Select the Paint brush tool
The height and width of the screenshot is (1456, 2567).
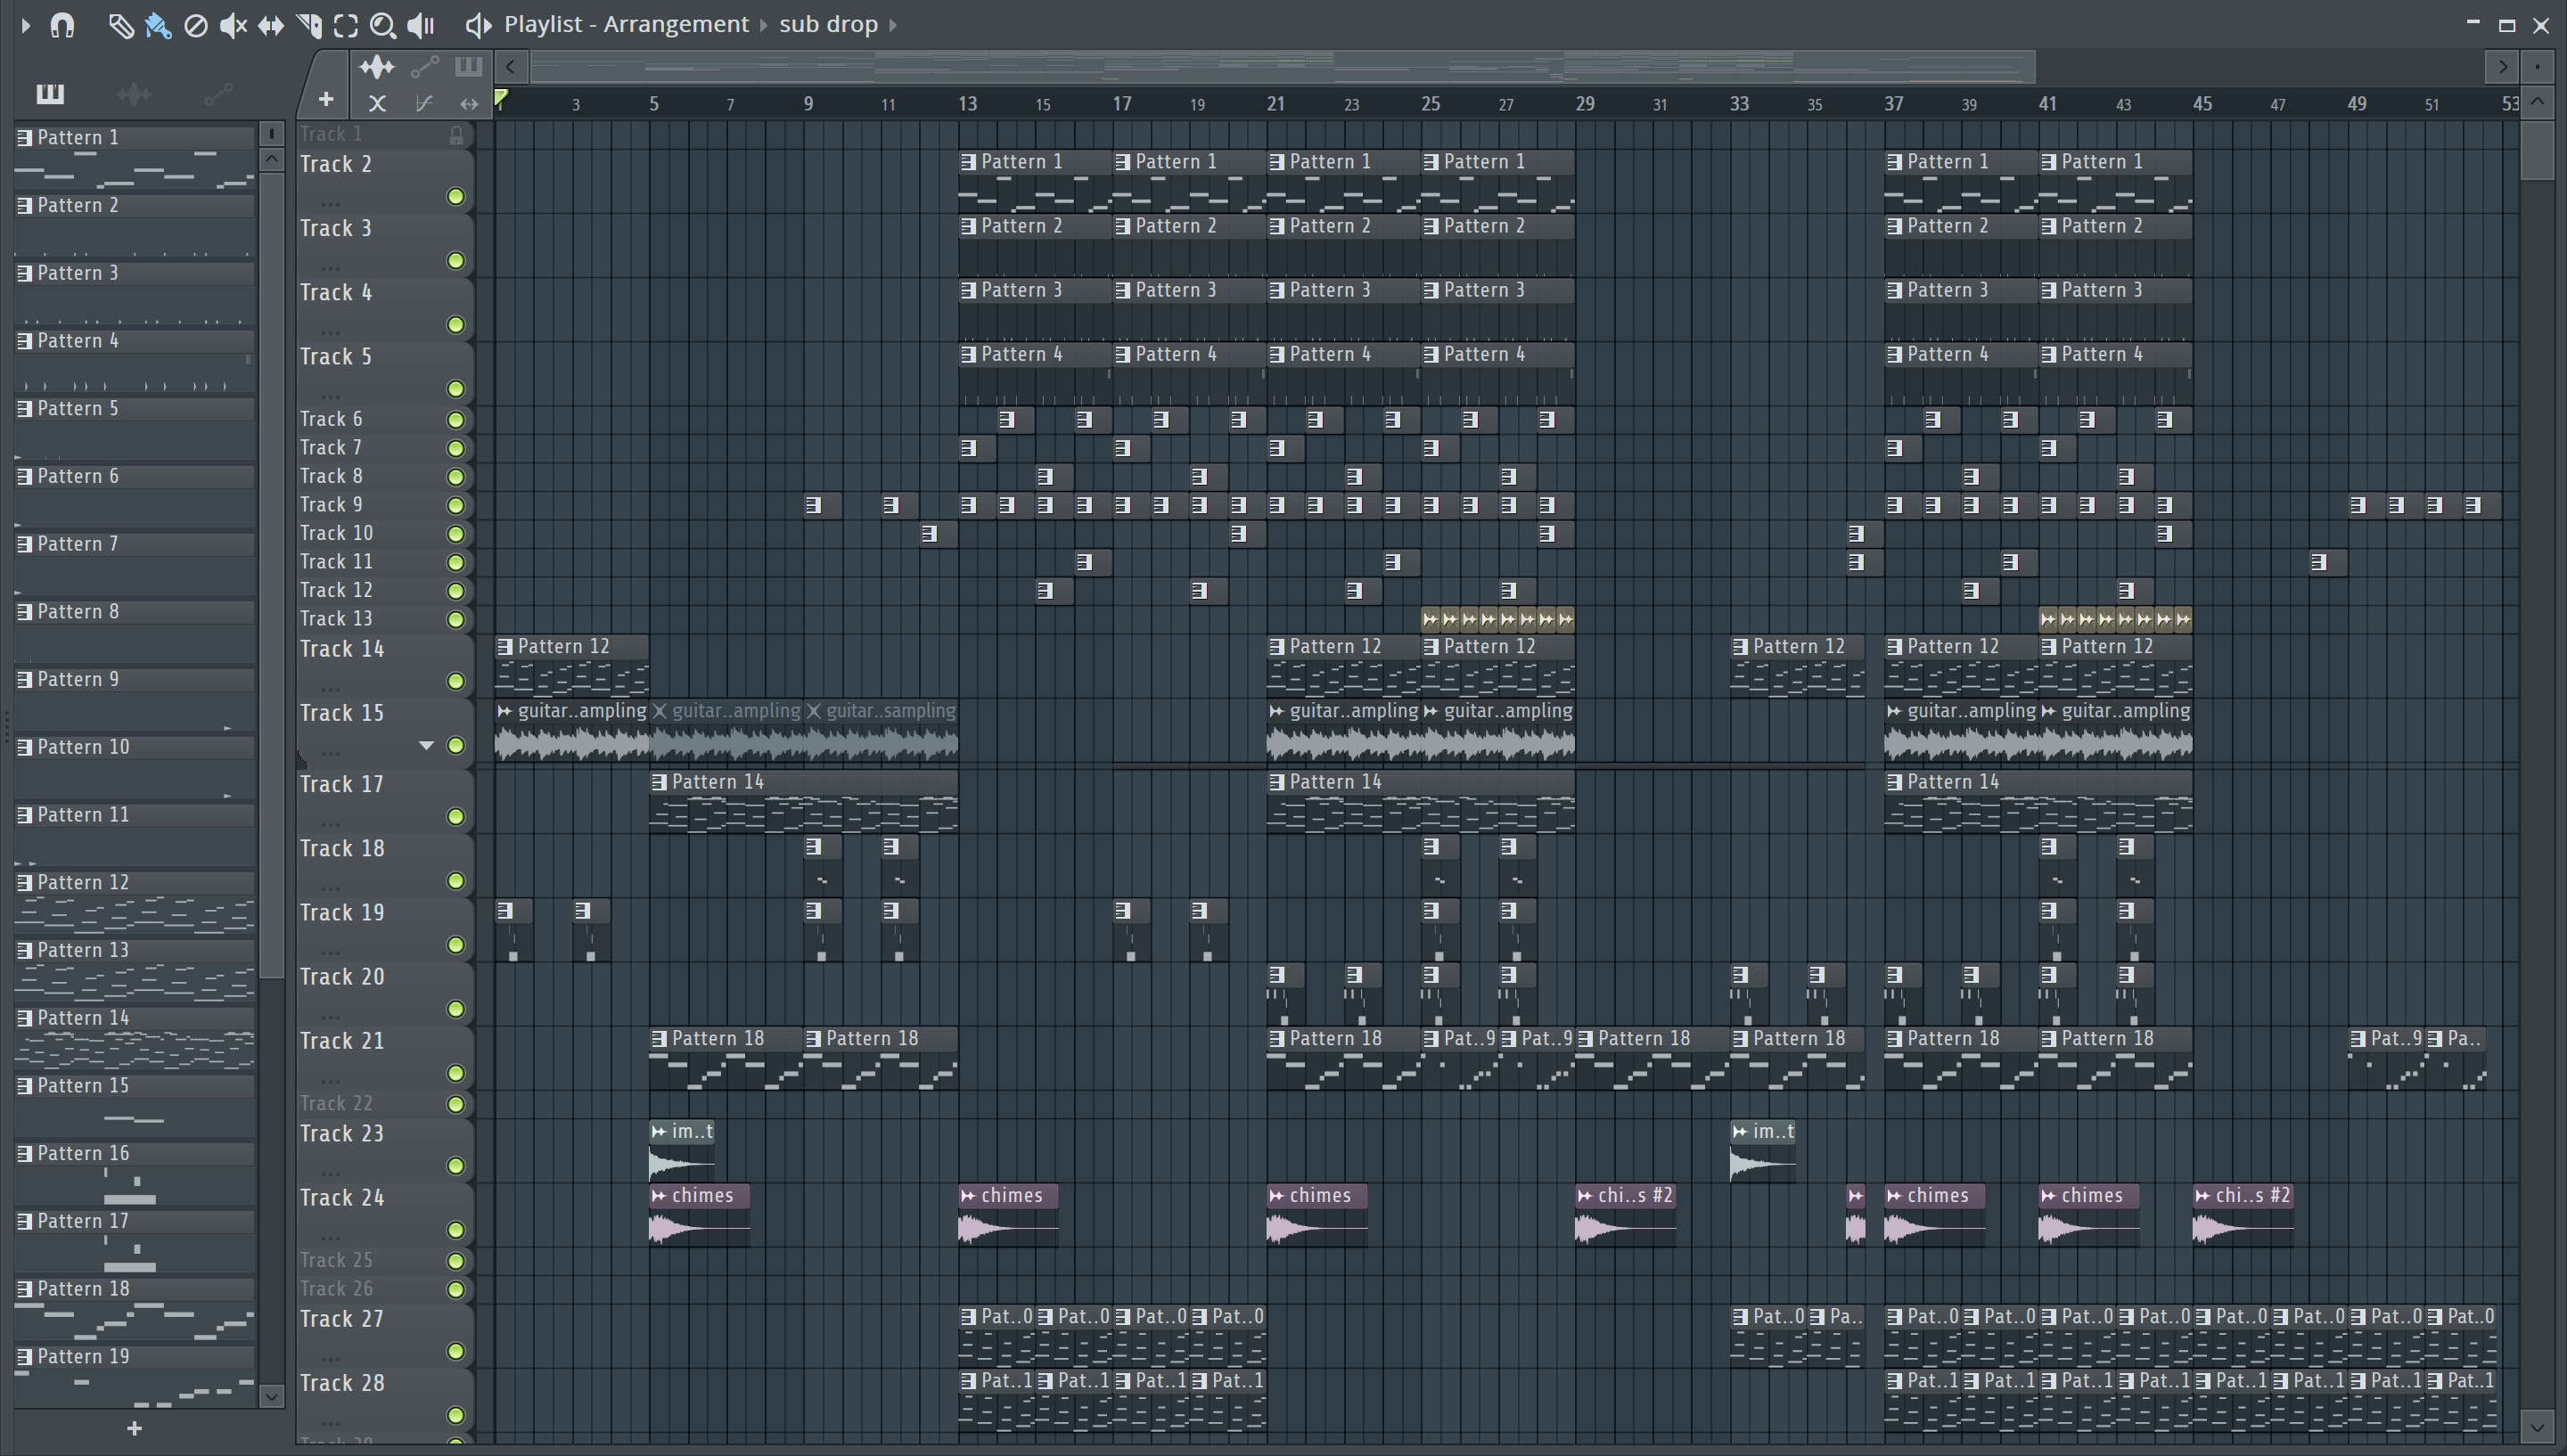coord(158,25)
